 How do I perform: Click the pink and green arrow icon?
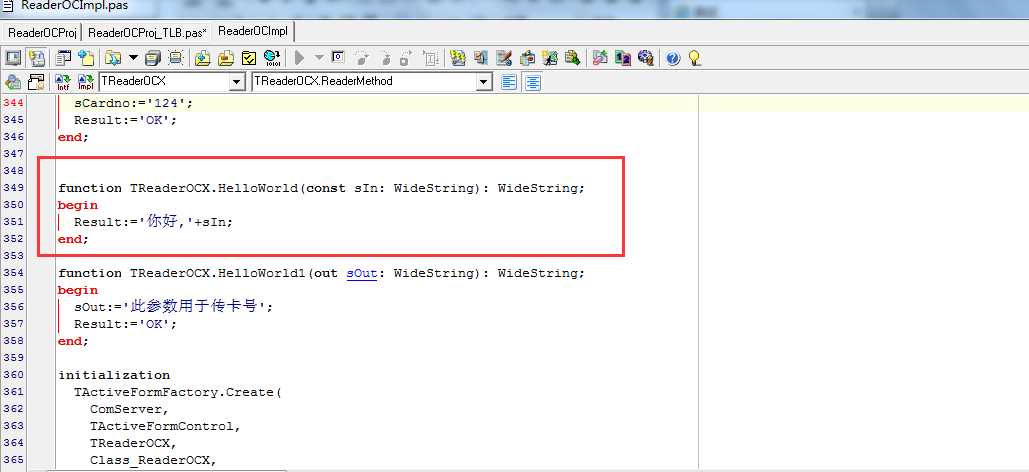coord(600,58)
